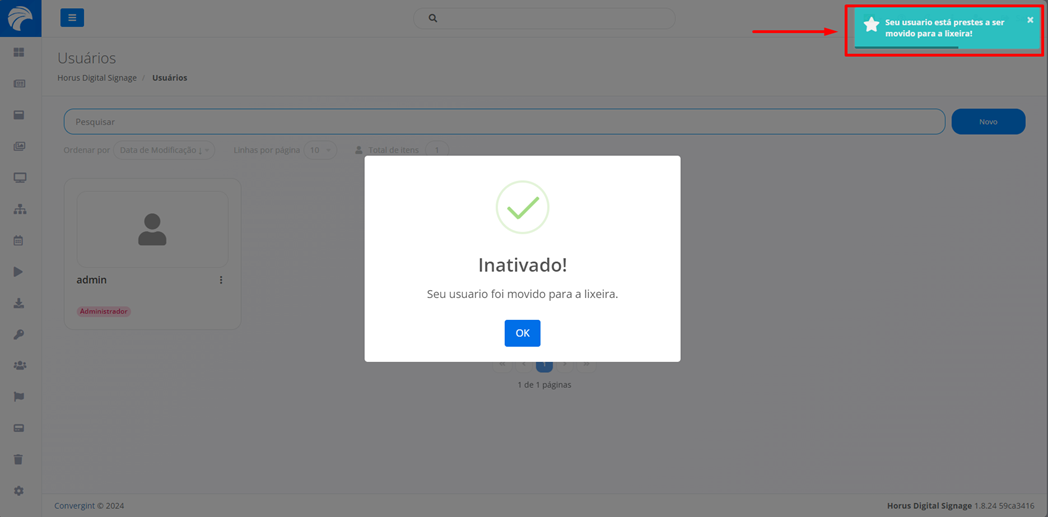Click the 'Seu usuario foi movido para a lixeira.' message
Screen dimensions: 1048x517
[522, 295]
